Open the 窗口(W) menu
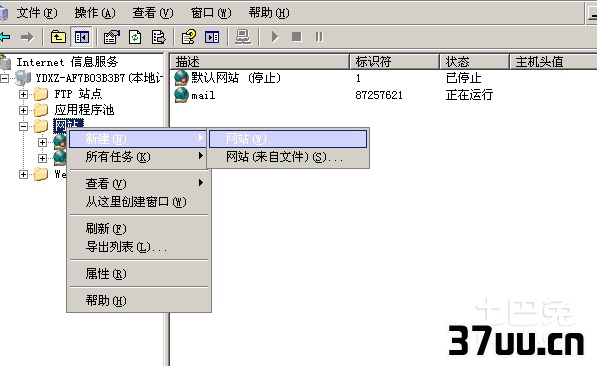The image size is (597, 366). click(211, 13)
